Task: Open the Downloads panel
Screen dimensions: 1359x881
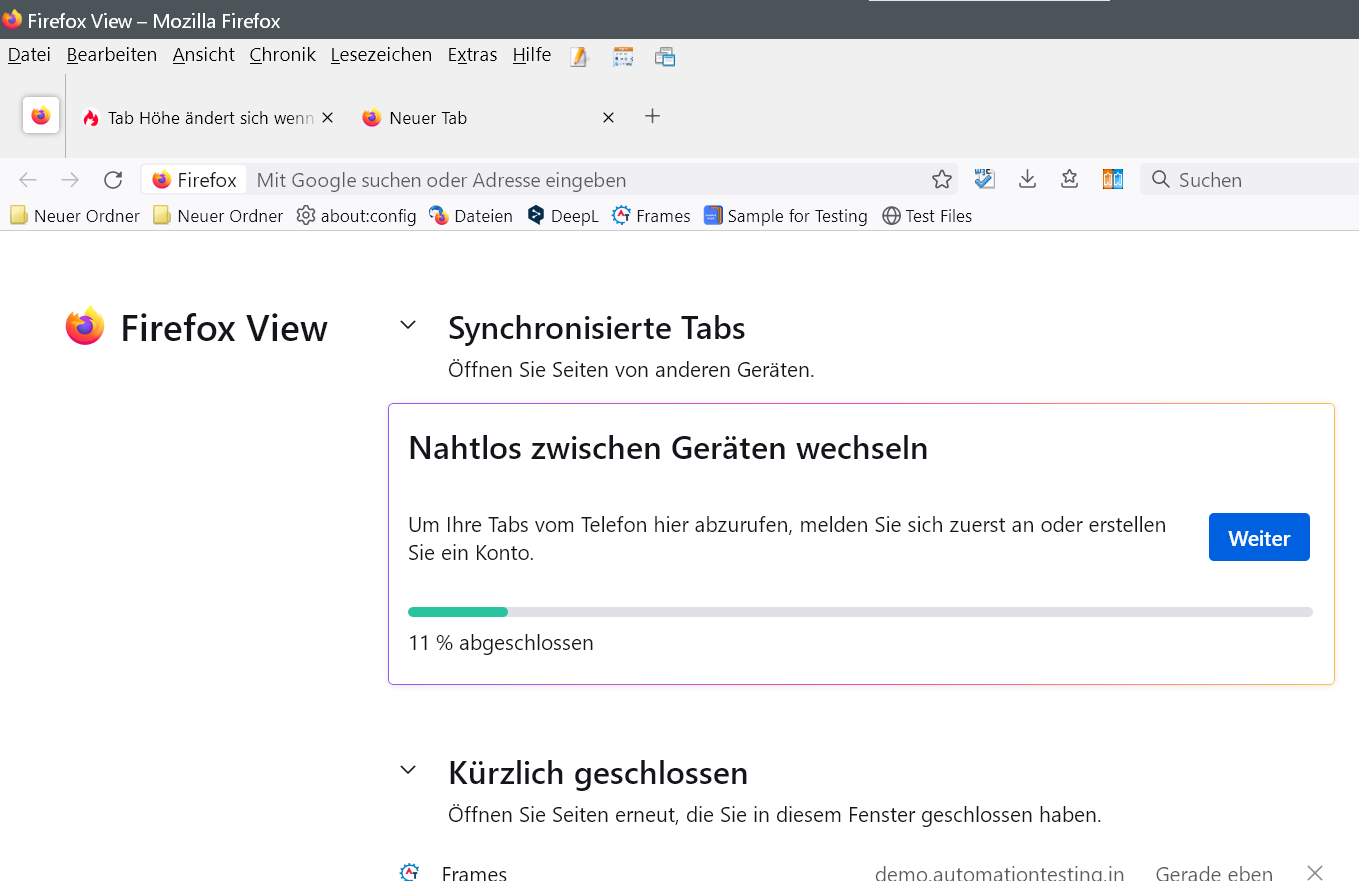Action: coord(1027,180)
